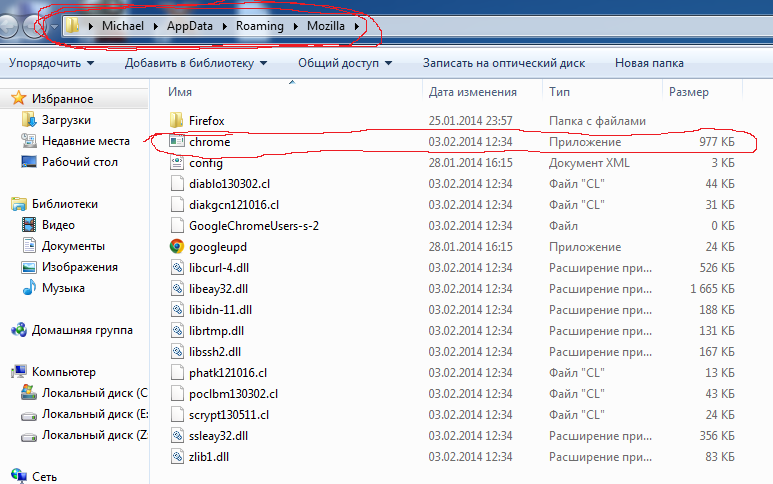Go to Michael in the breadcrumb path
The image size is (773, 484).
tap(123, 26)
